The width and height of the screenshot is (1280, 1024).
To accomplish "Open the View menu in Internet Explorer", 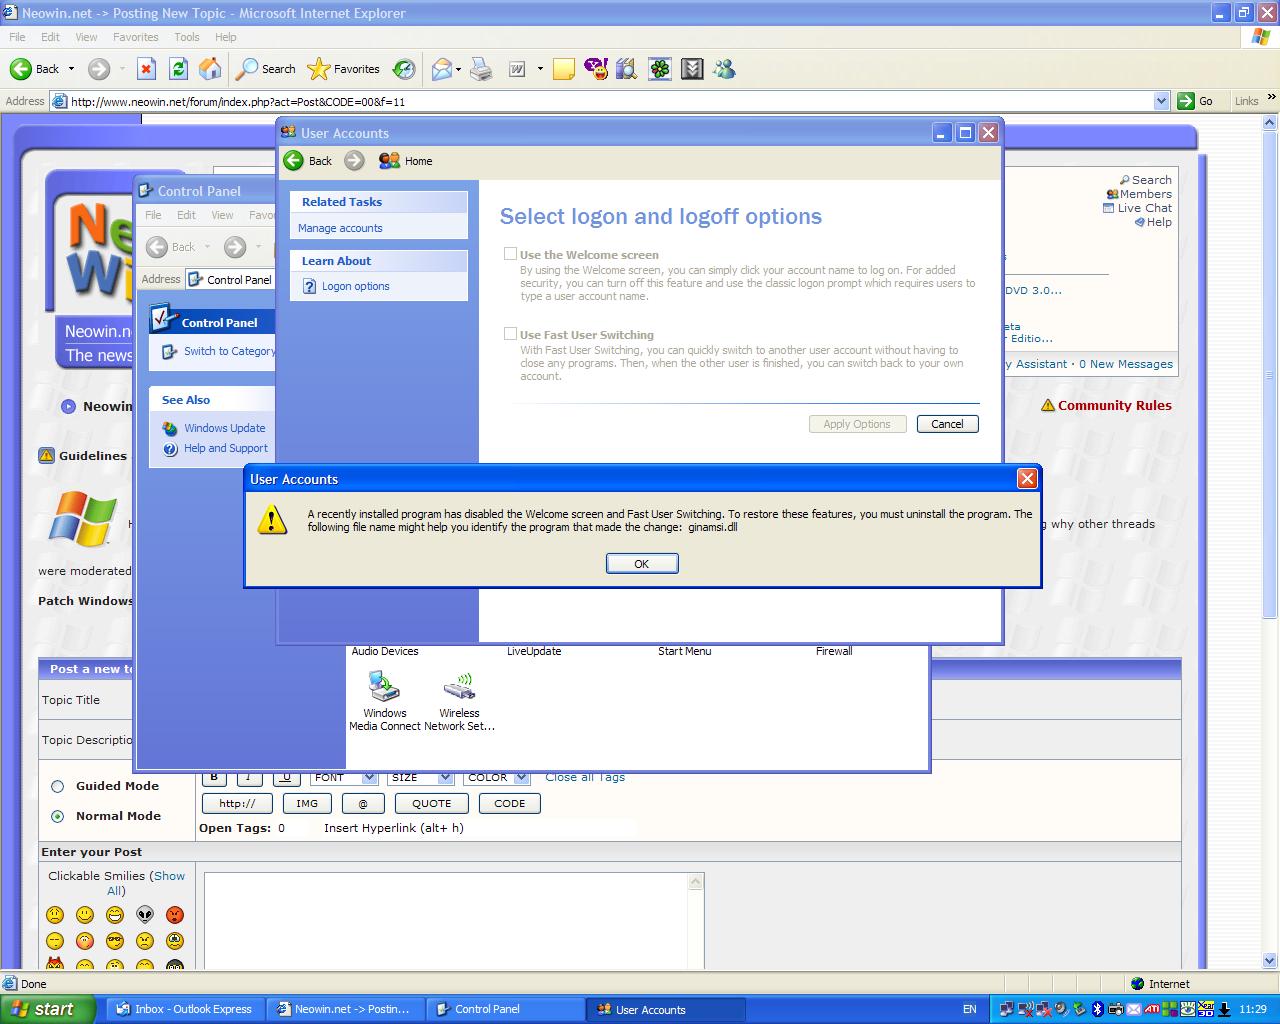I will [86, 37].
